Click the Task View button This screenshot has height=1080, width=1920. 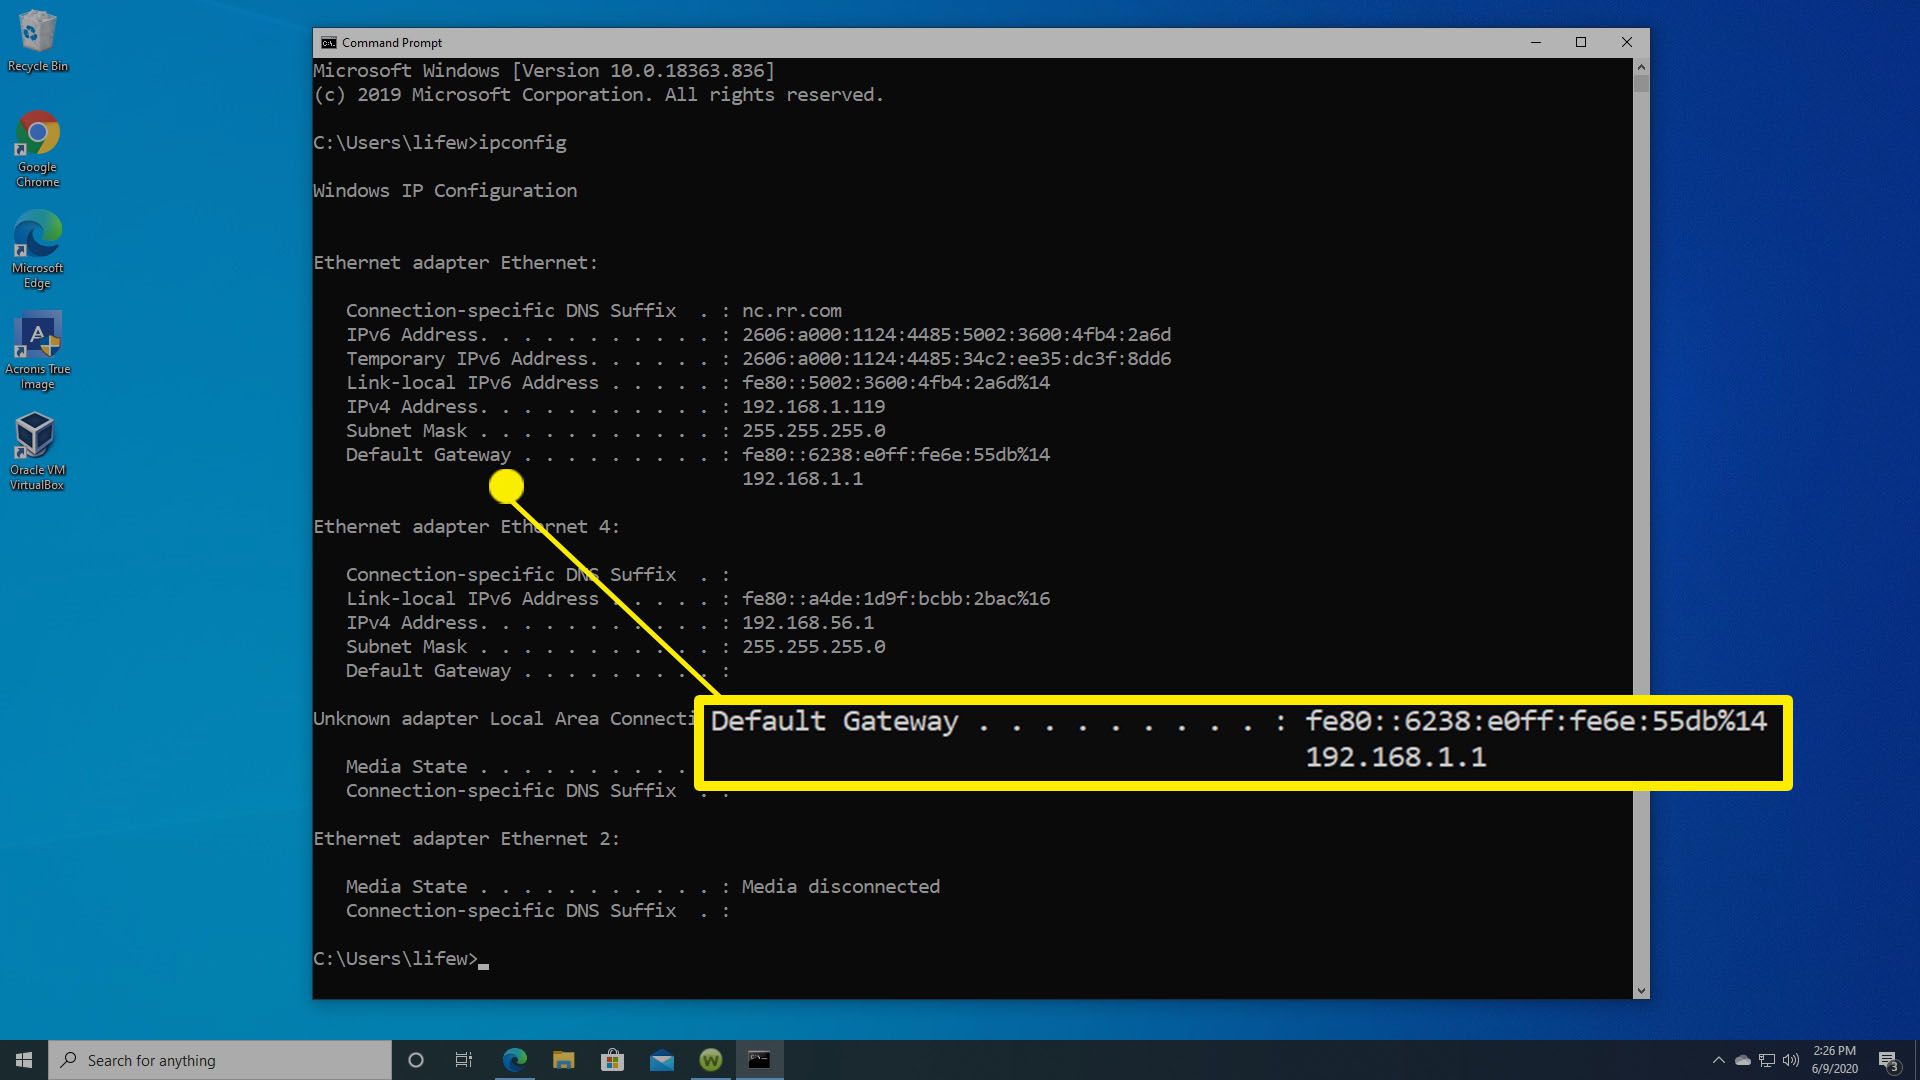click(x=464, y=1059)
